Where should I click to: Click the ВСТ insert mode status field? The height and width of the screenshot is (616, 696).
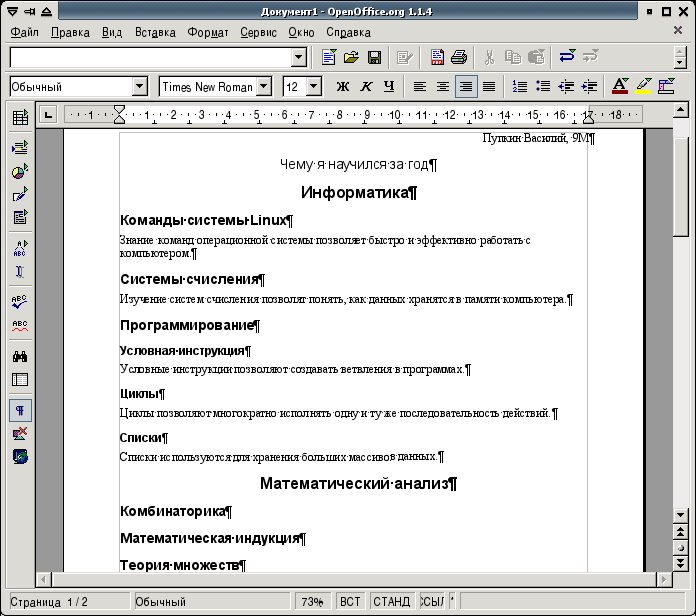click(350, 601)
